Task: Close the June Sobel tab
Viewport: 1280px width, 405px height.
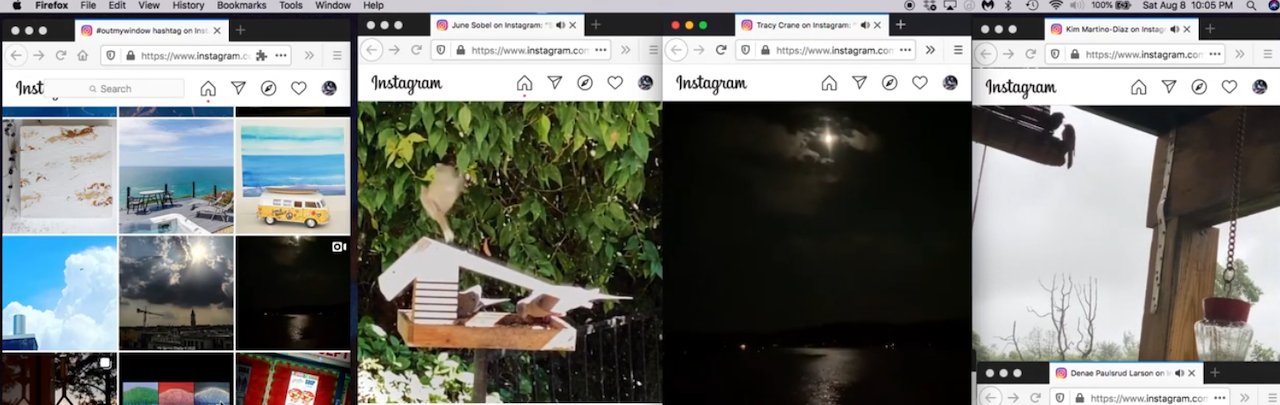Action: (x=574, y=25)
